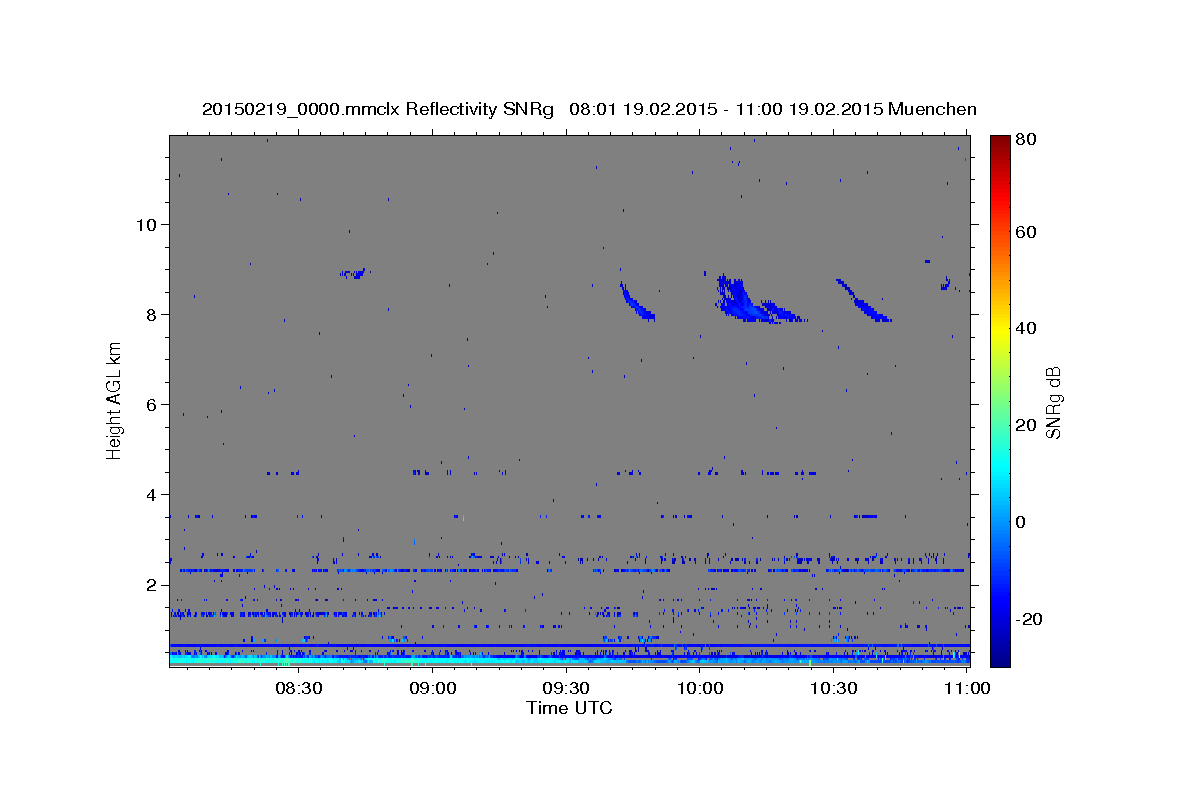Click the plot title text starting 20150219_0000.mmclx
This screenshot has width=1200, height=800.
(589, 109)
